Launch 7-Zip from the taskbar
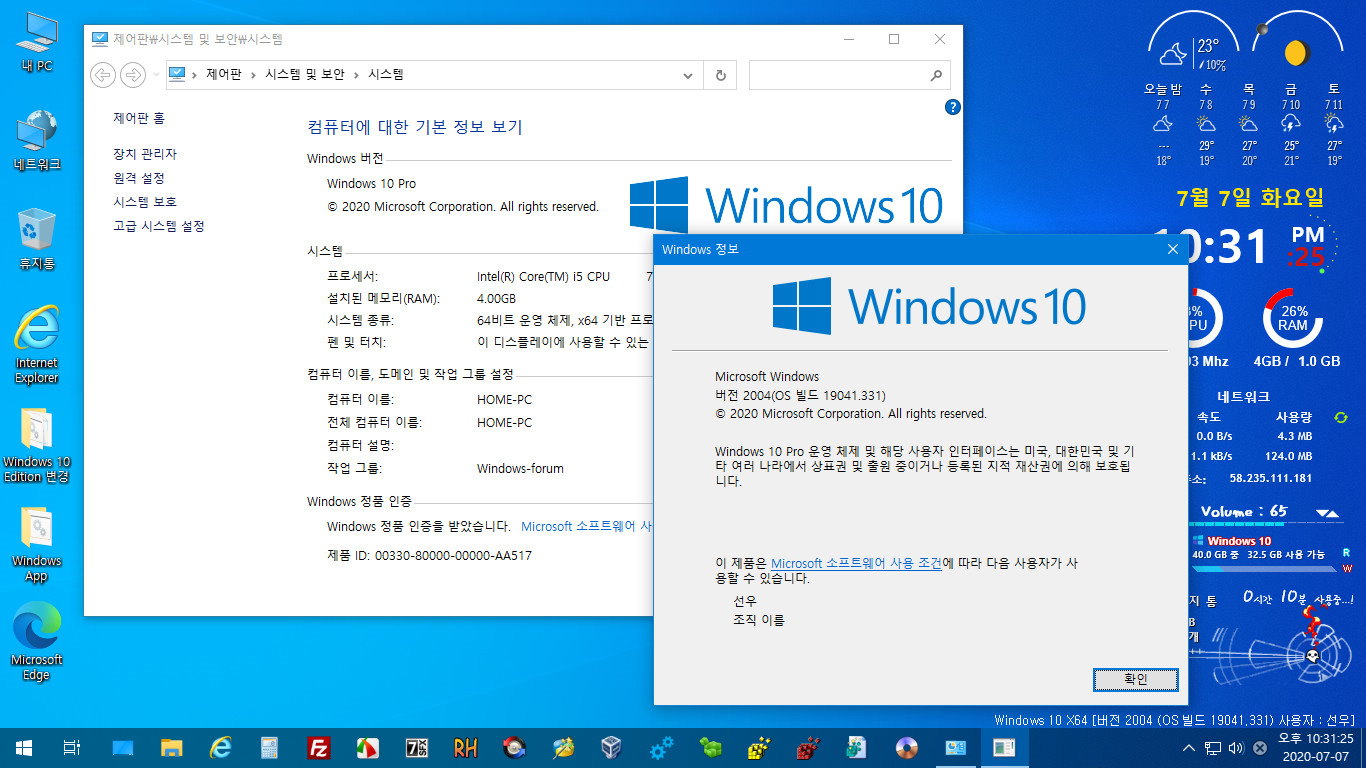The width and height of the screenshot is (1366, 768). 417,747
